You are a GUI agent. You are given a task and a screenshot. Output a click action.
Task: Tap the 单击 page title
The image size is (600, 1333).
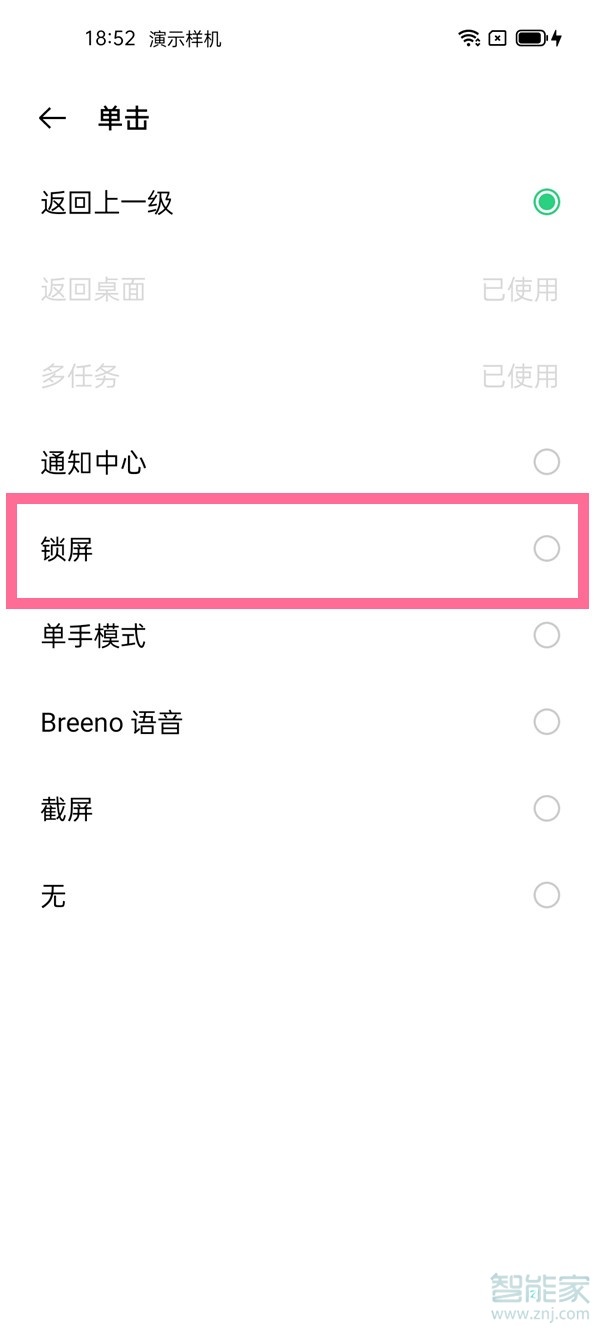tap(123, 118)
